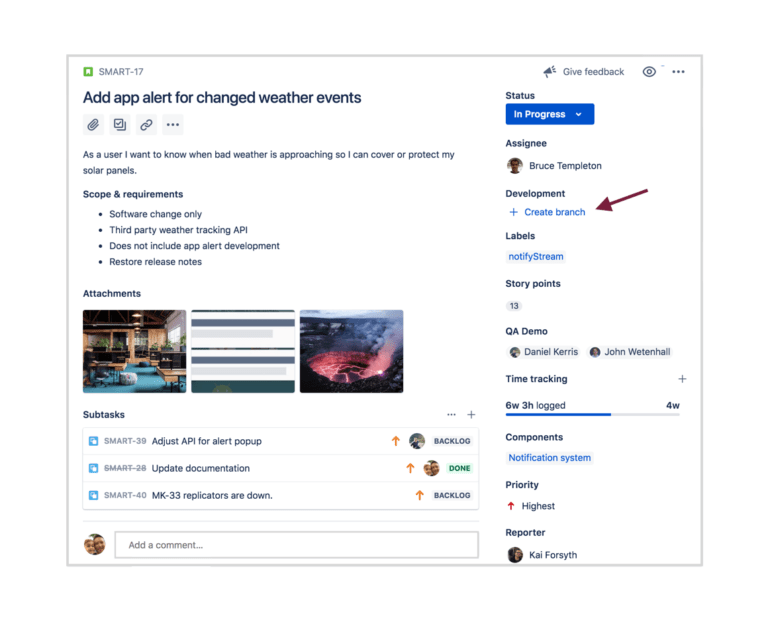This screenshot has width=768, height=622.
Task: Click the Scope & requirements heading
Action: click(x=133, y=194)
